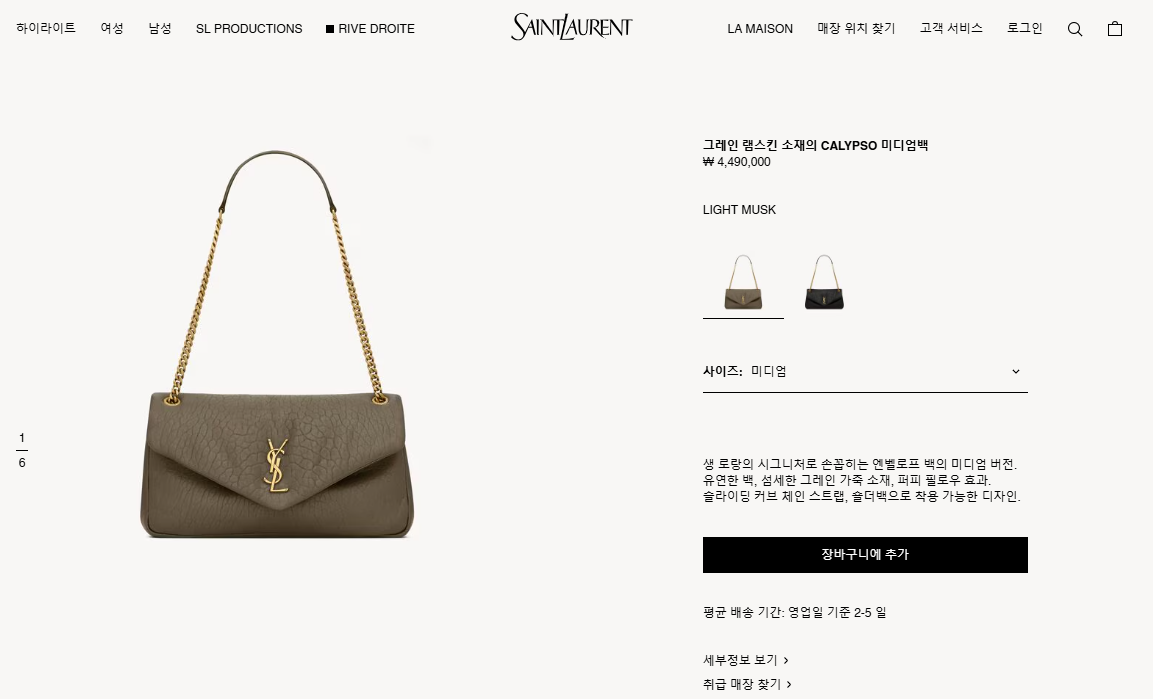Click the main Calypso bag product image

click(277, 344)
